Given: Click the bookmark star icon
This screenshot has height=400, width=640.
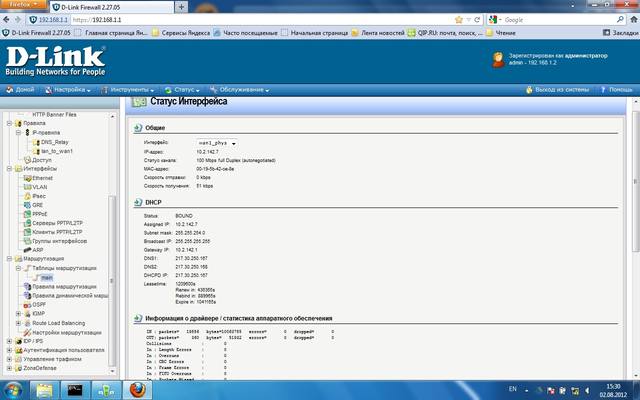Looking at the screenshot, I should (459, 20).
